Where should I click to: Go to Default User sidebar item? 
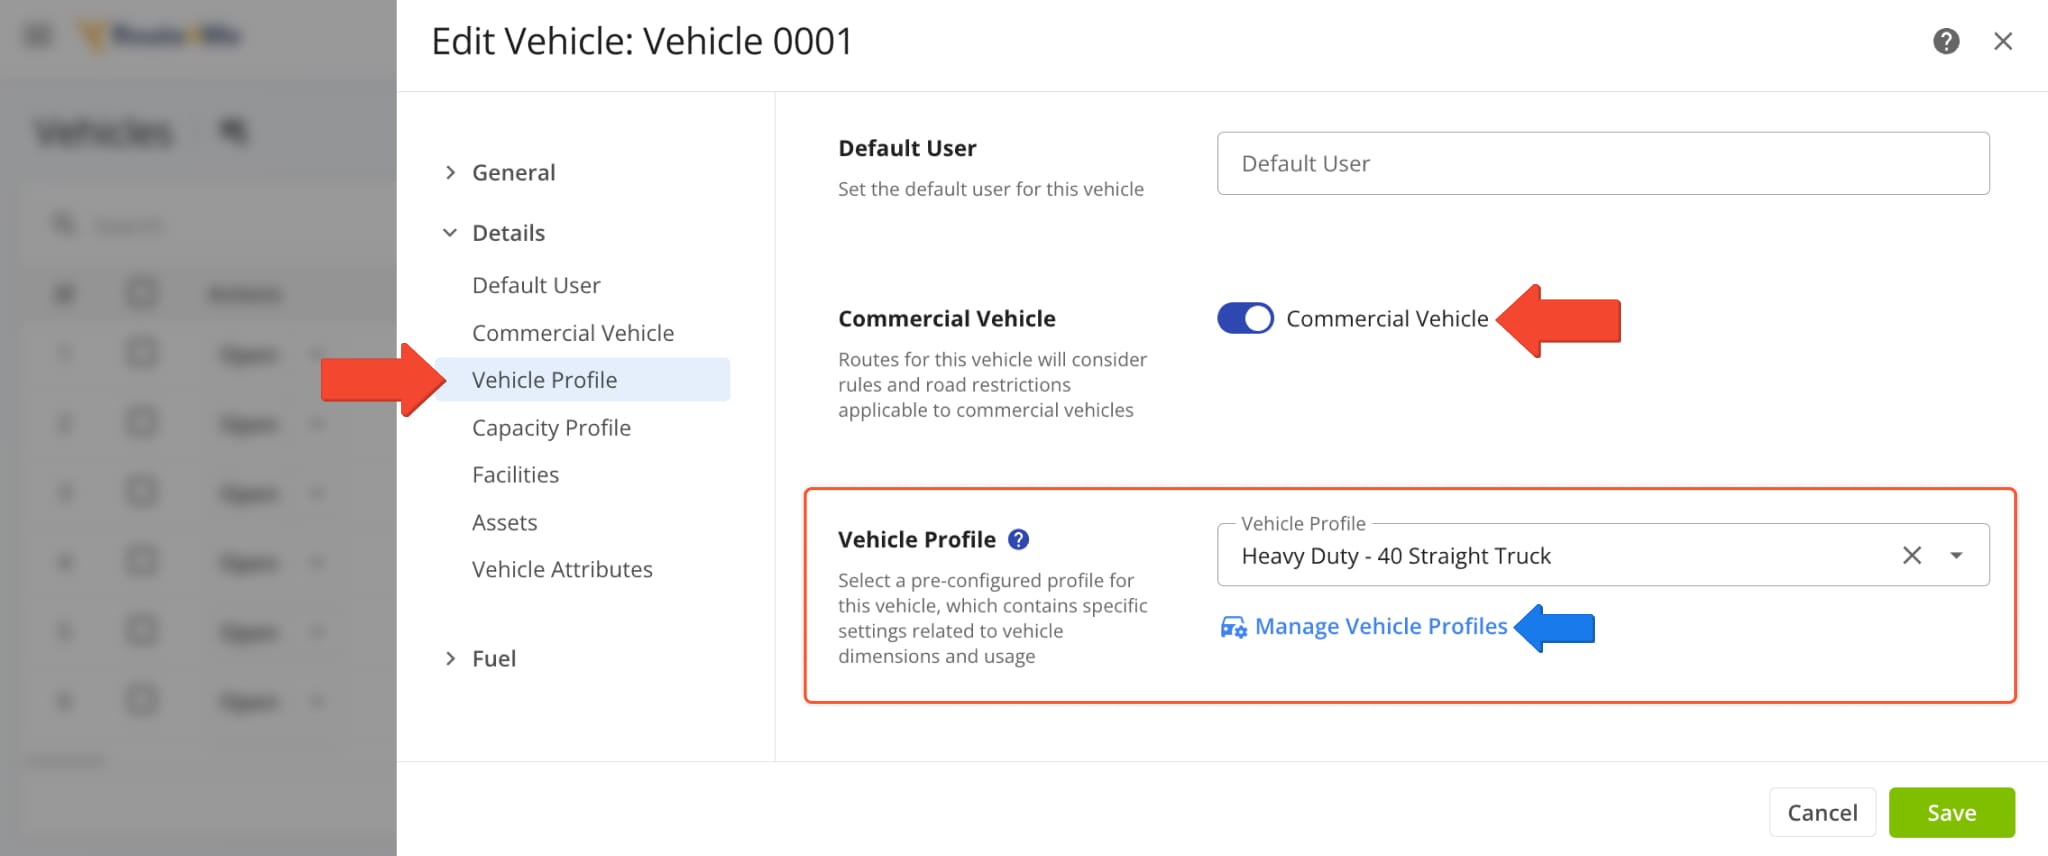pyautogui.click(x=536, y=285)
